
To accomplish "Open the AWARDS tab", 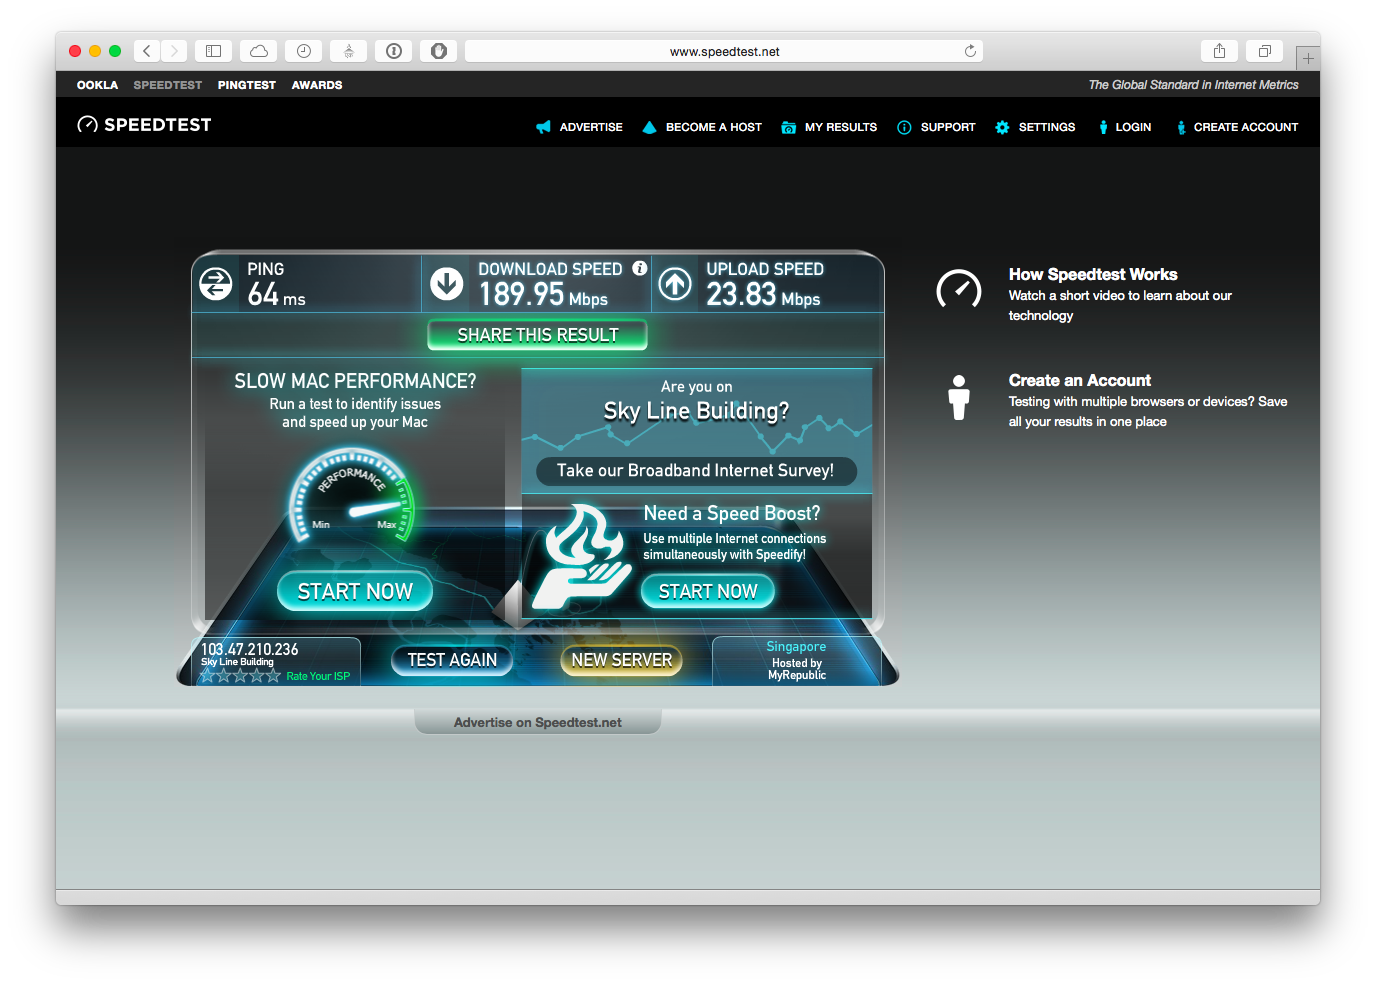I will point(317,85).
